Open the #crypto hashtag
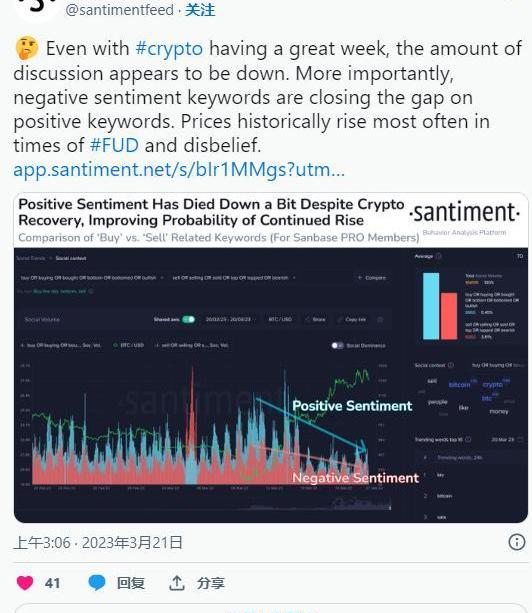The height and width of the screenshot is (613, 532). coord(169,49)
